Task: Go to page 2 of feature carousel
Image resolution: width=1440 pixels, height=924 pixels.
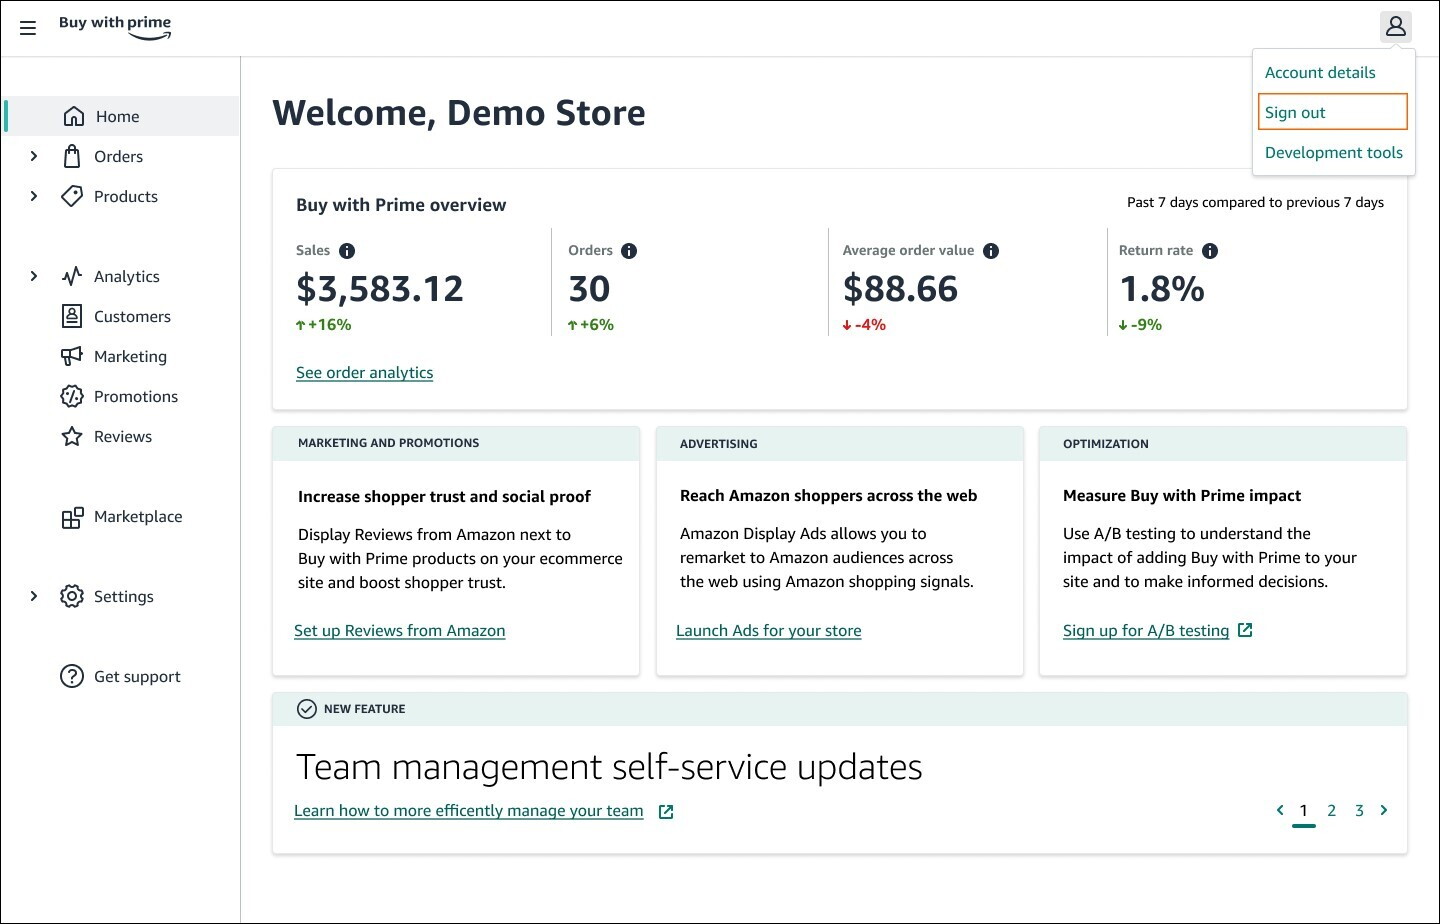Action: pos(1331,811)
